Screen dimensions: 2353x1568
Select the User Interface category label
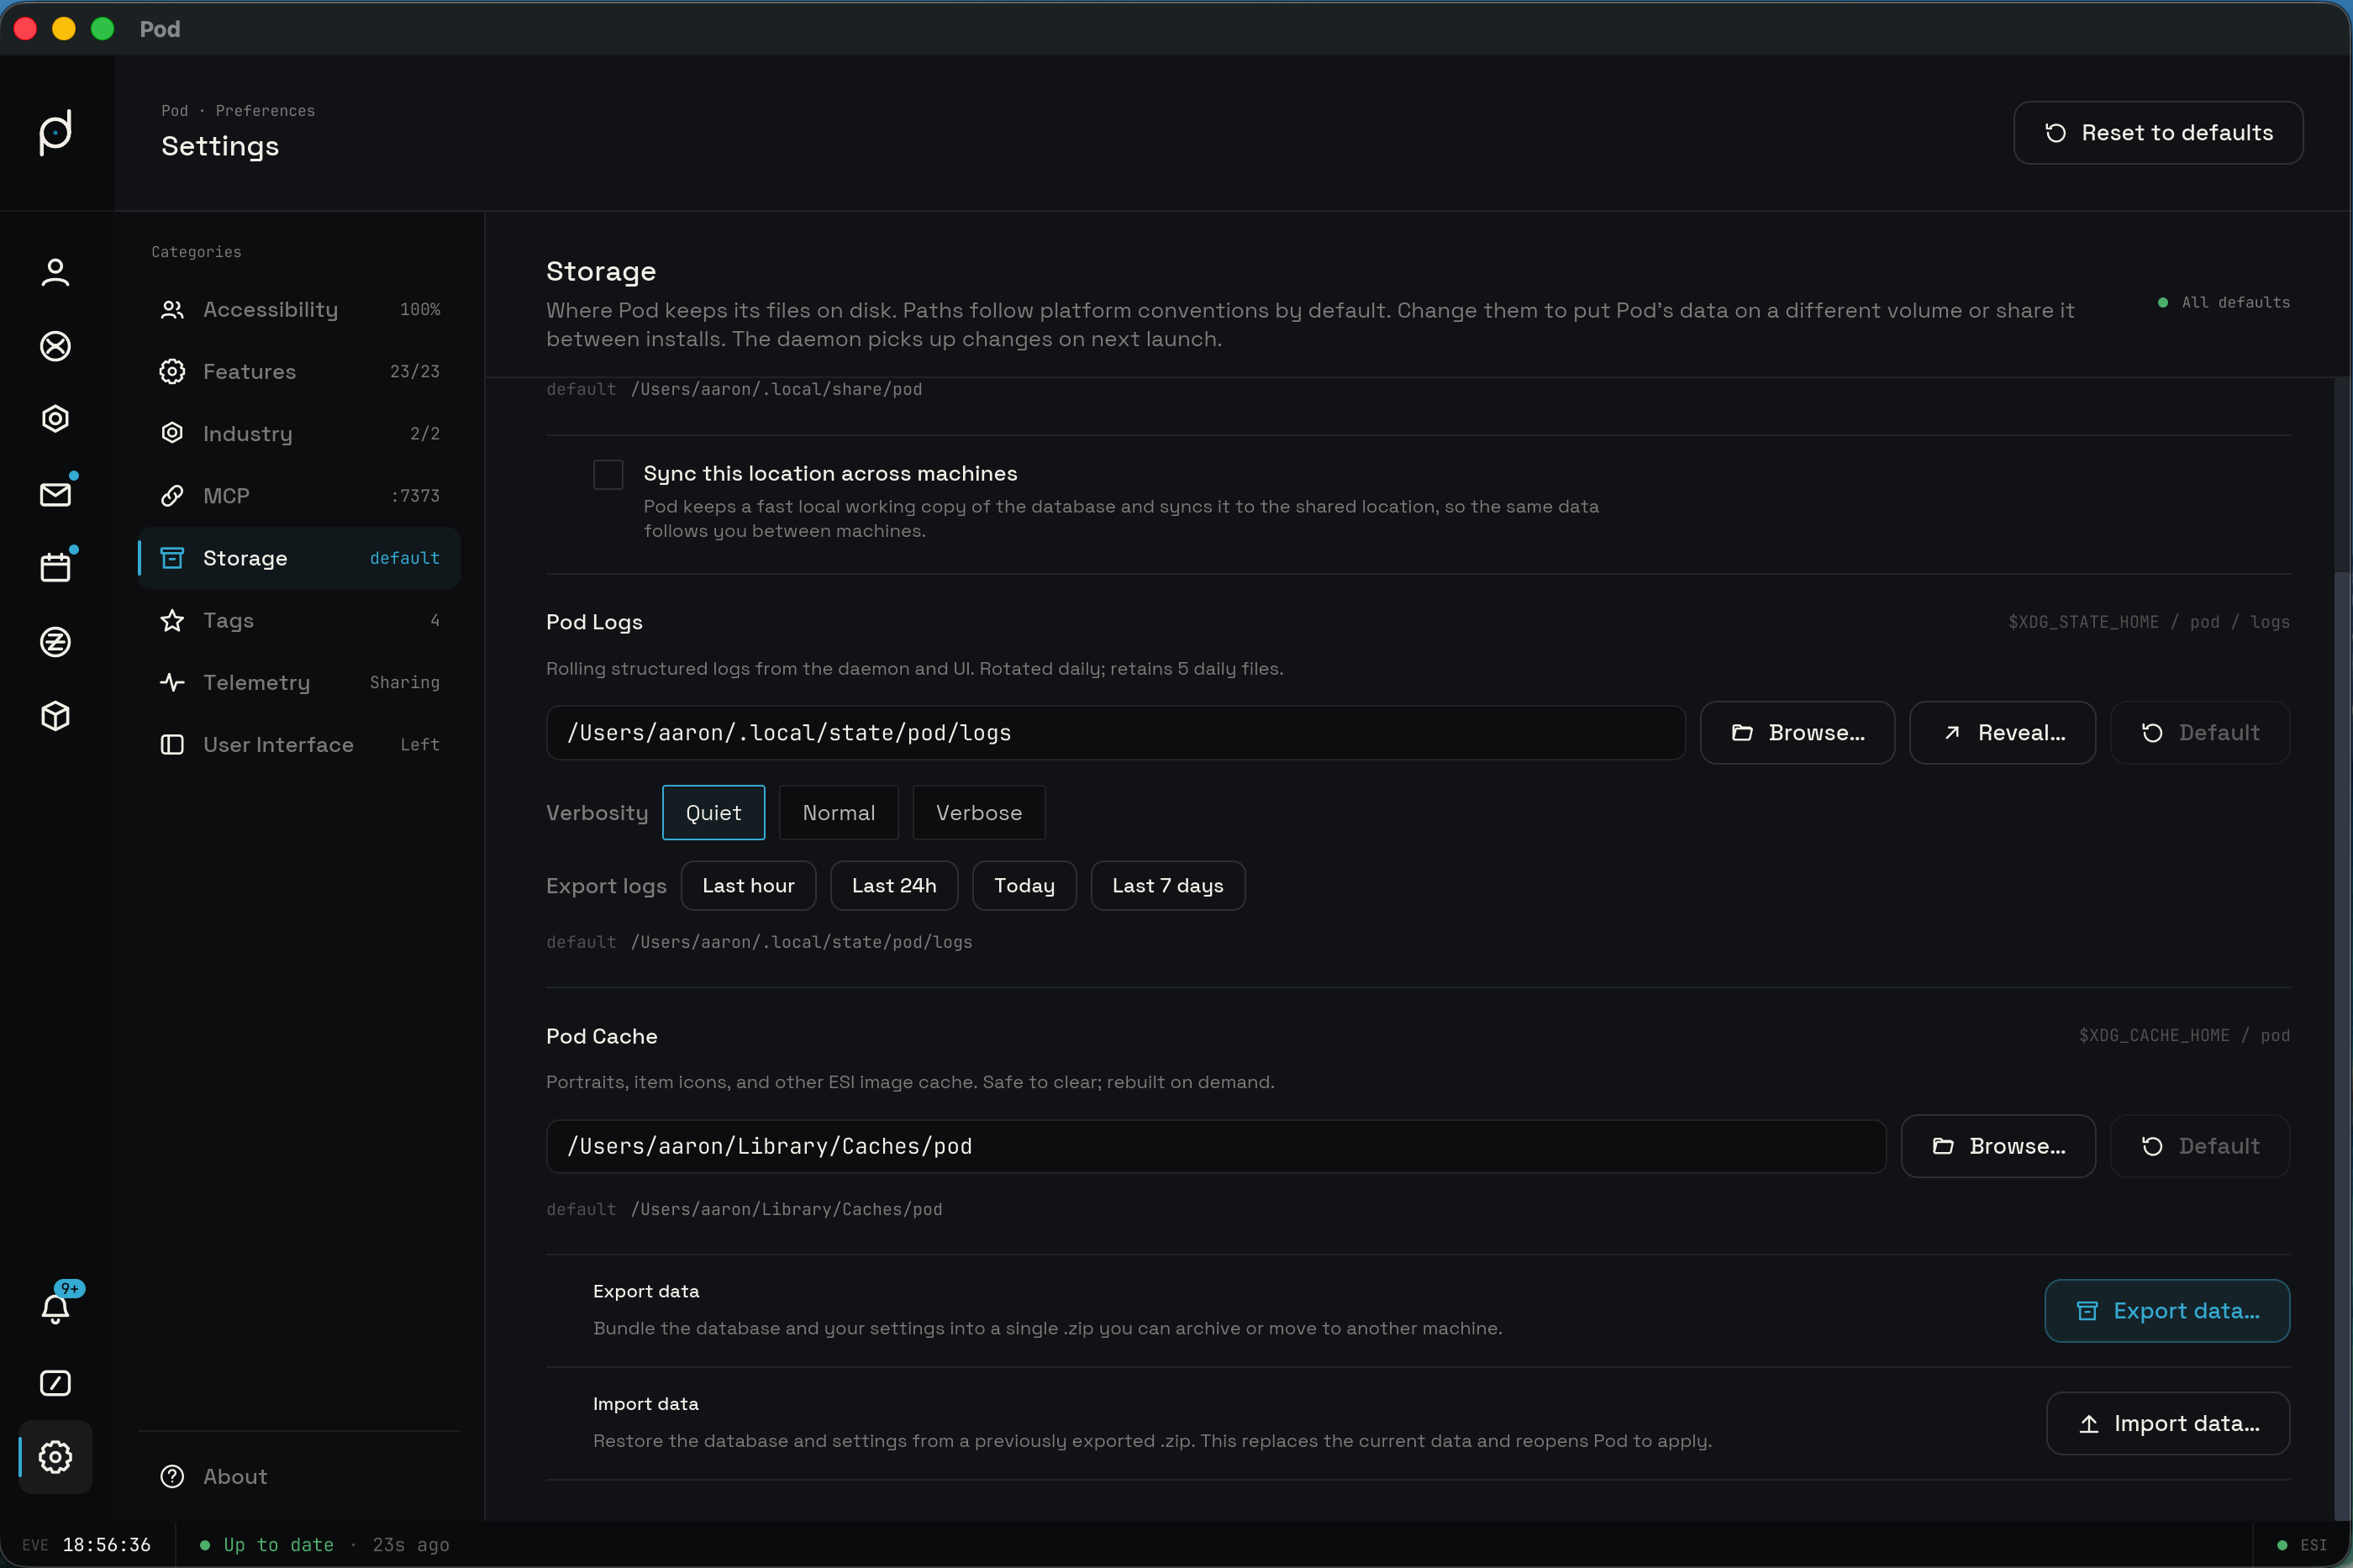[x=278, y=745]
